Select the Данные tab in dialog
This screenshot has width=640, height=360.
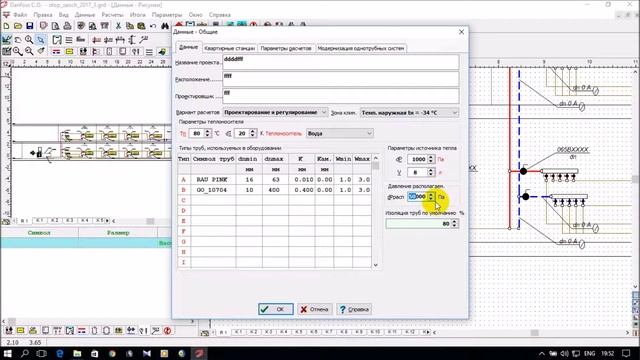(x=188, y=47)
